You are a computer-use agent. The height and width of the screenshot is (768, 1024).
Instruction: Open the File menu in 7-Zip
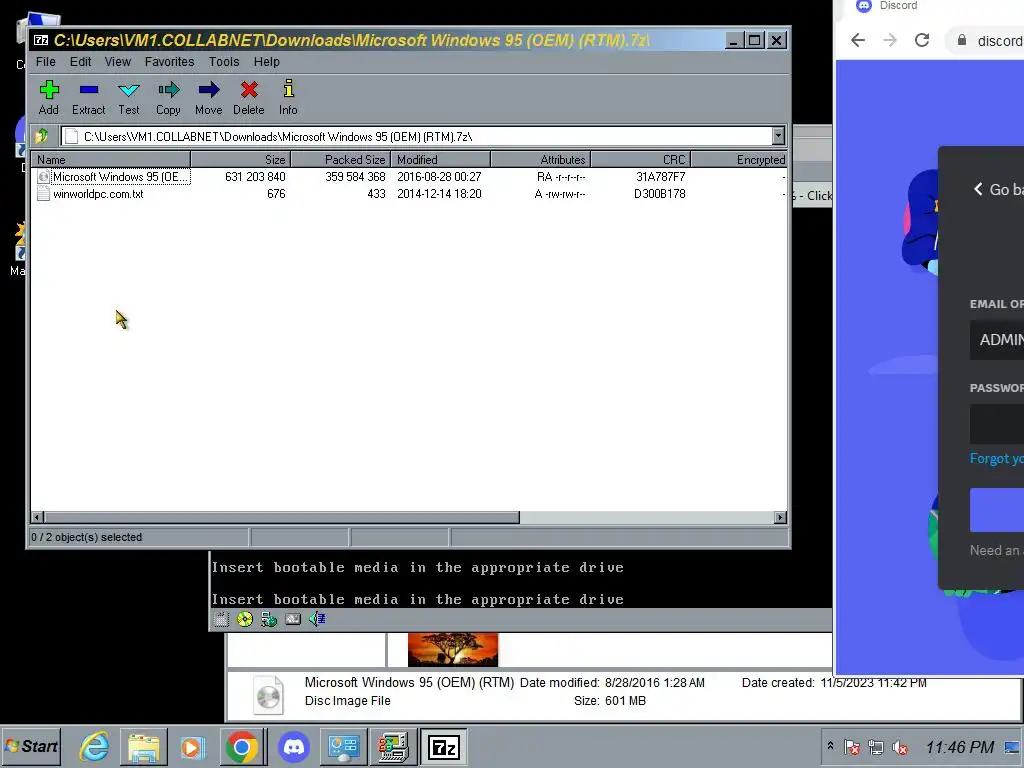[x=46, y=61]
